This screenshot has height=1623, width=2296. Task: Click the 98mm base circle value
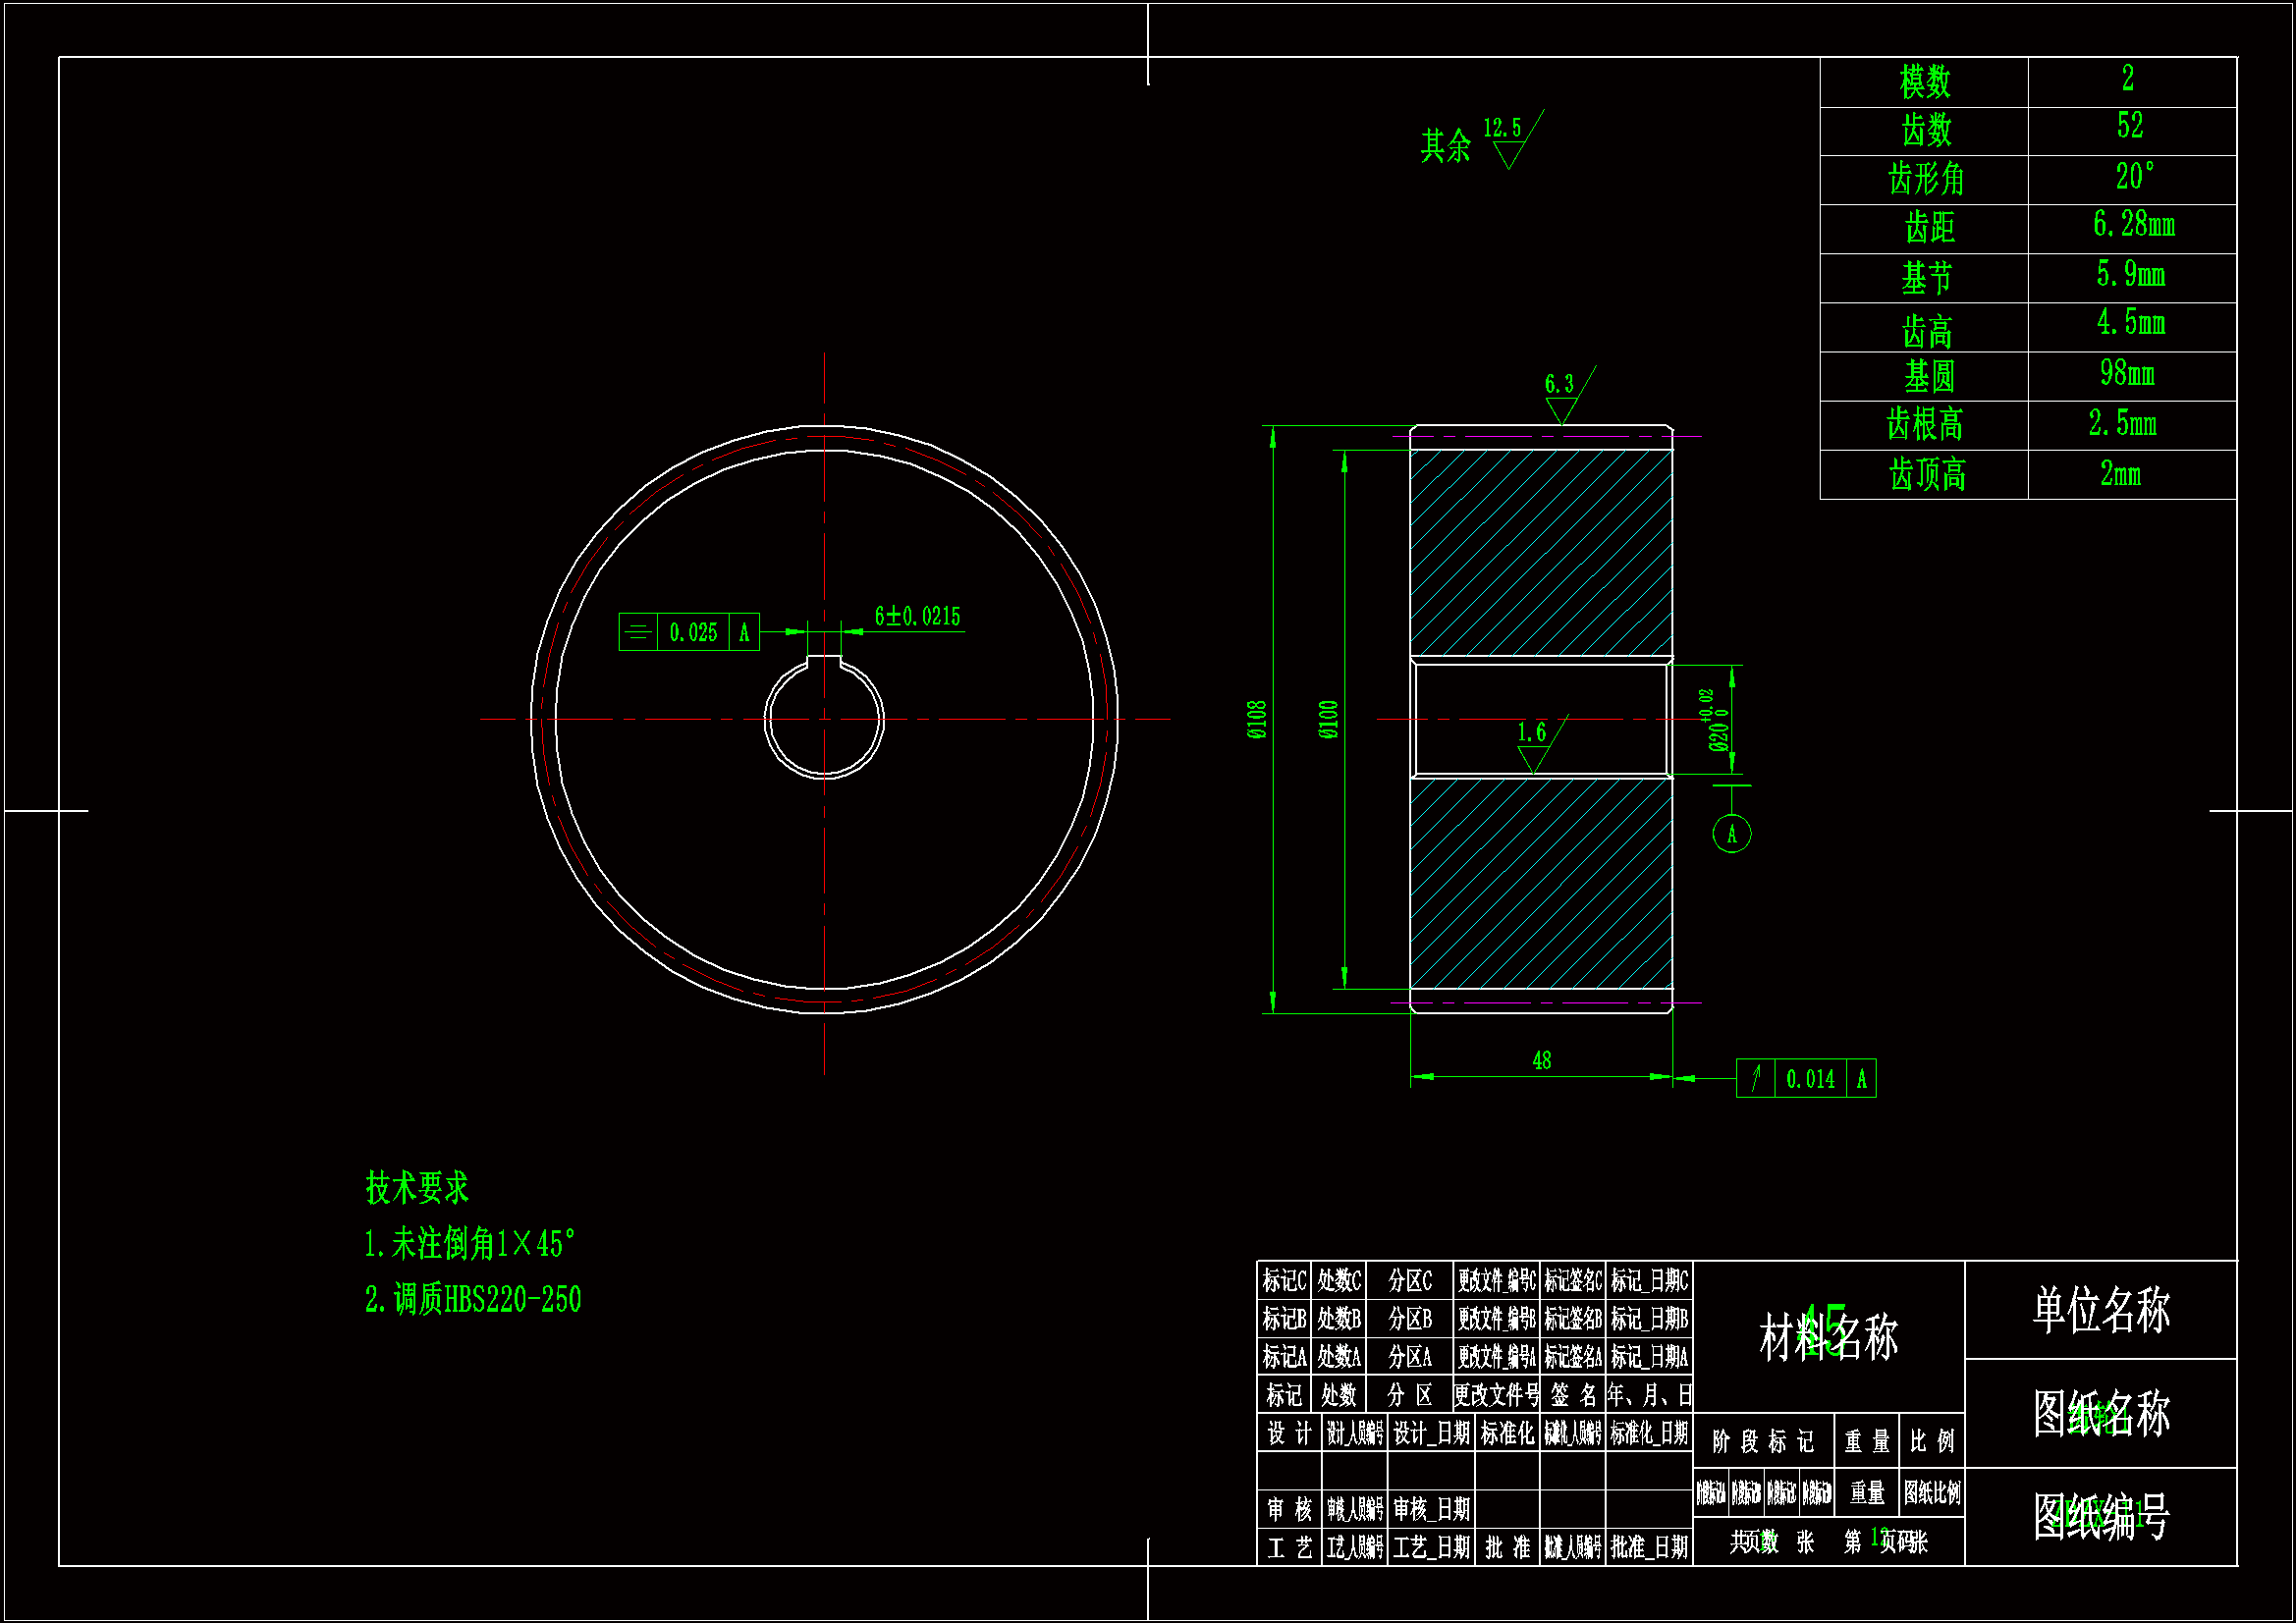(x=2127, y=374)
